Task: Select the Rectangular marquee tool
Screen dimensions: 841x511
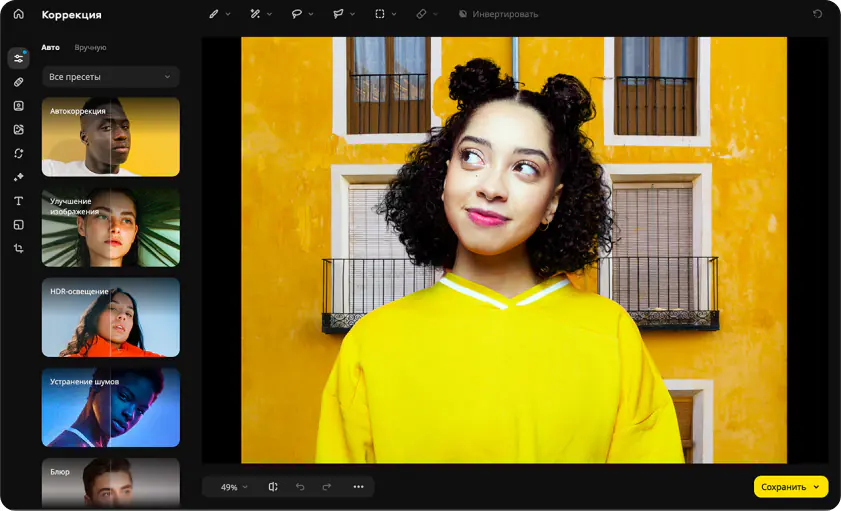Action: tap(380, 14)
